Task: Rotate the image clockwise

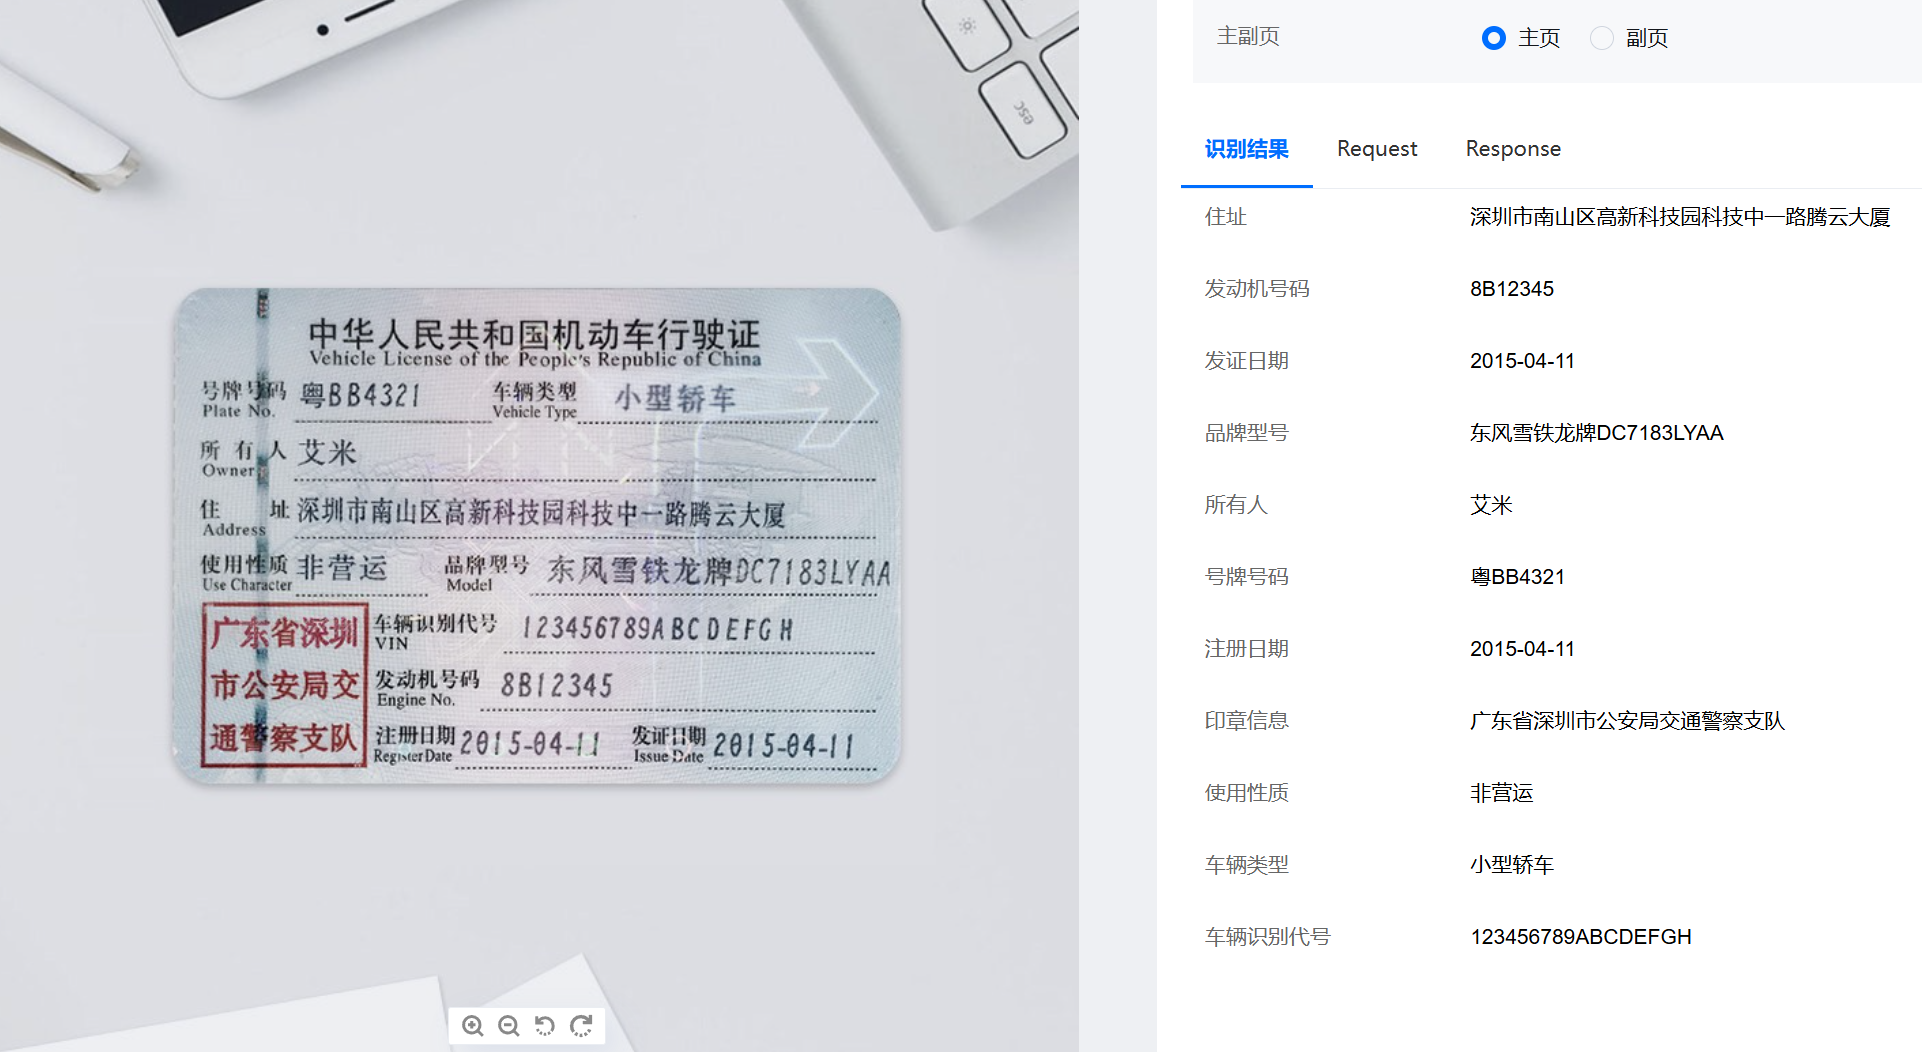Action: pyautogui.click(x=581, y=1026)
